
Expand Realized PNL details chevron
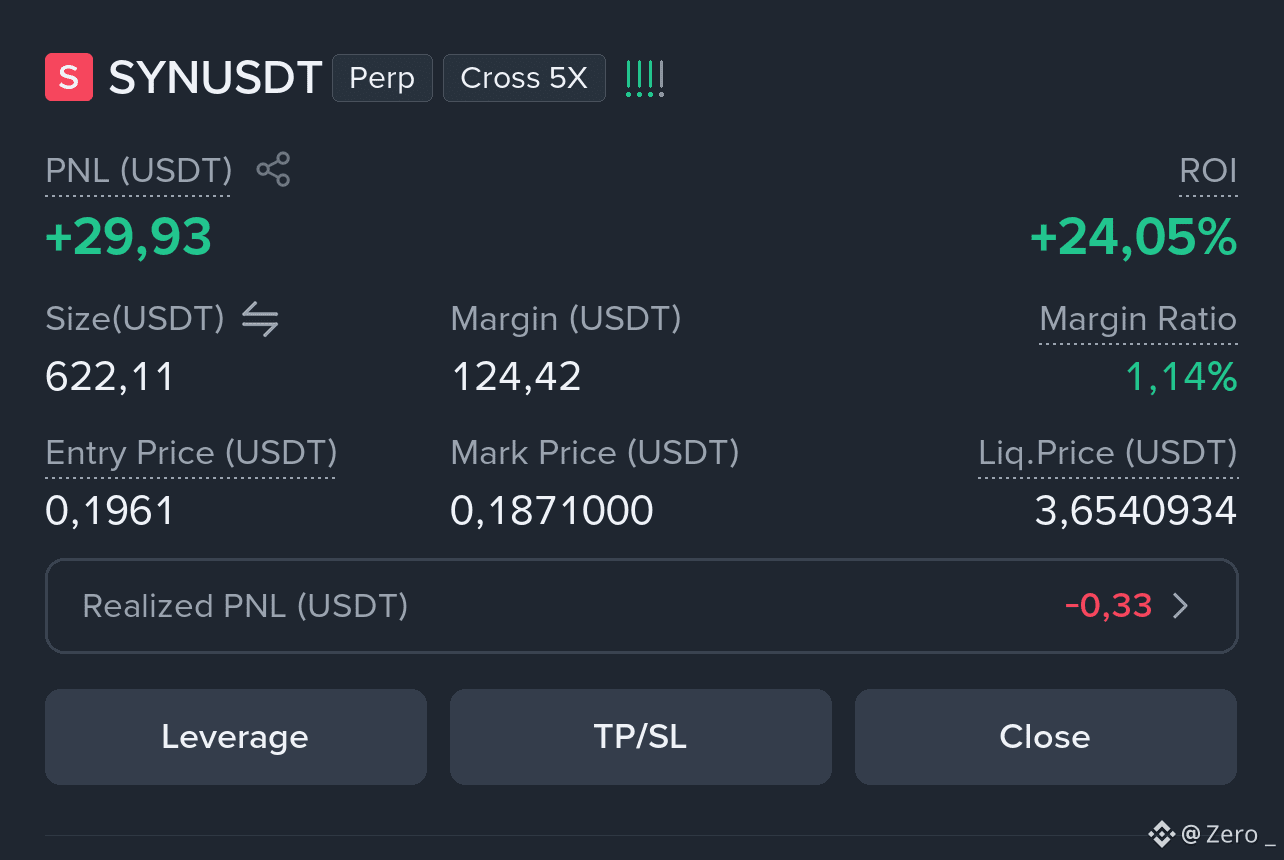pos(1180,606)
